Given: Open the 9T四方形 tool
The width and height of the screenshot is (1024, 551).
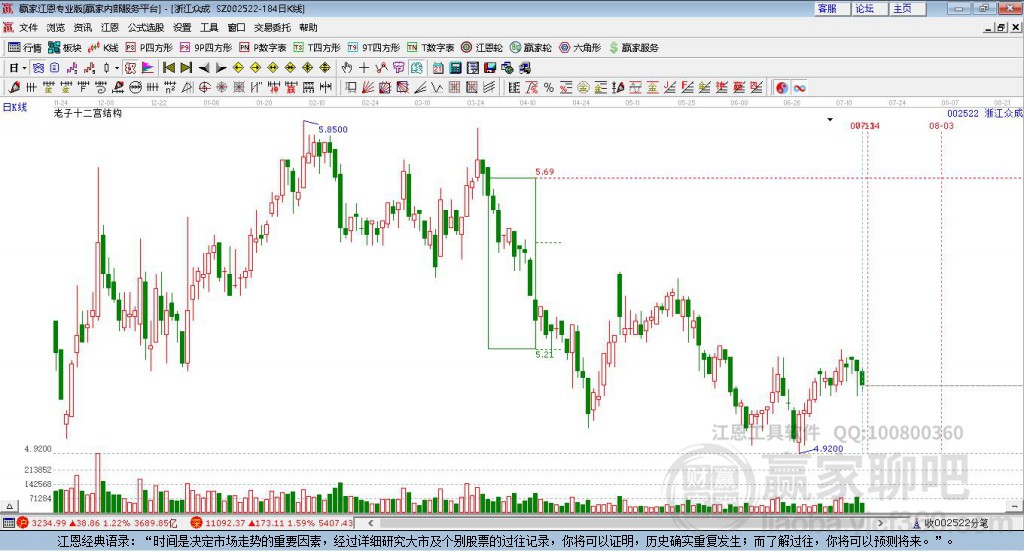Looking at the screenshot, I should tap(374, 48).
